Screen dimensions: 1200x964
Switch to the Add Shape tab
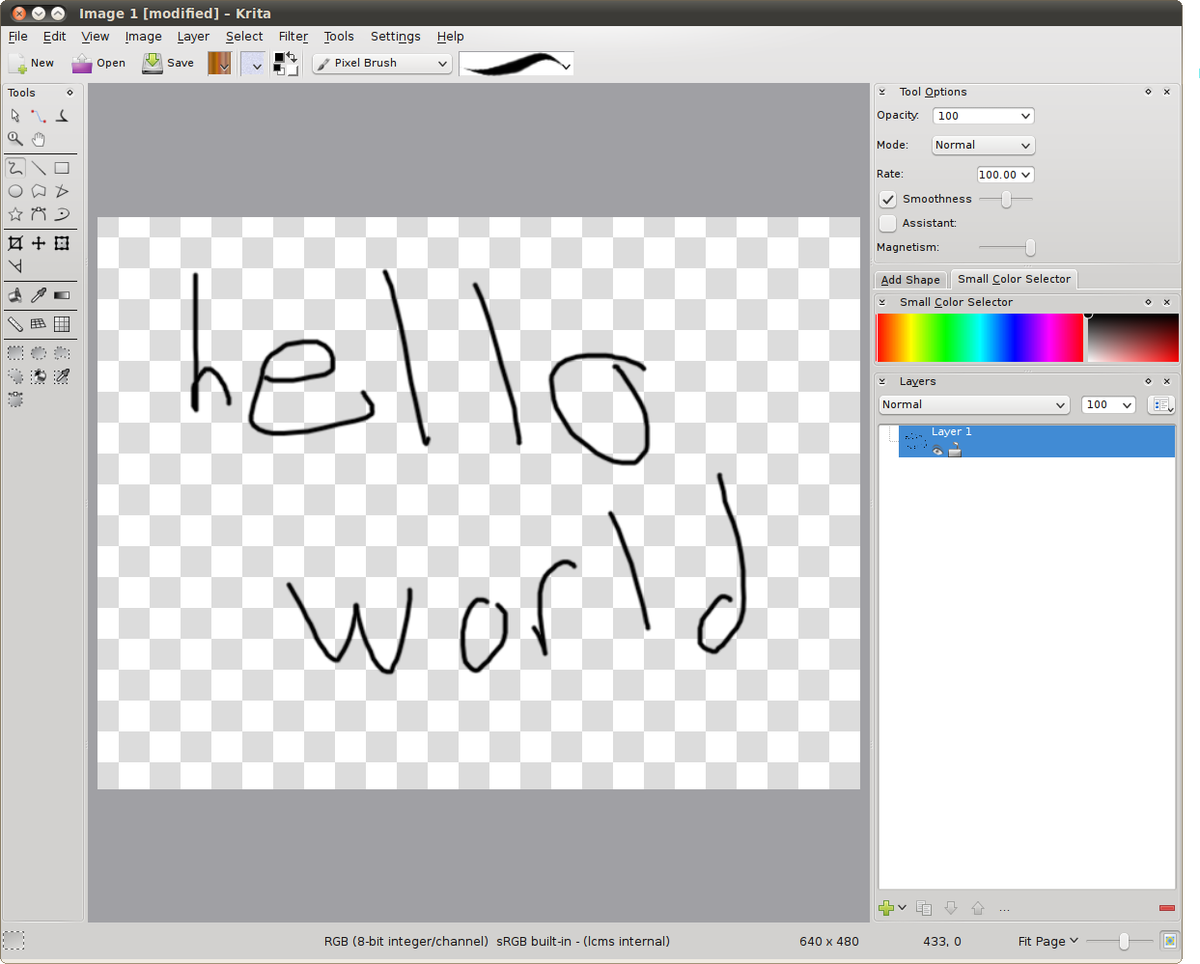tap(910, 280)
